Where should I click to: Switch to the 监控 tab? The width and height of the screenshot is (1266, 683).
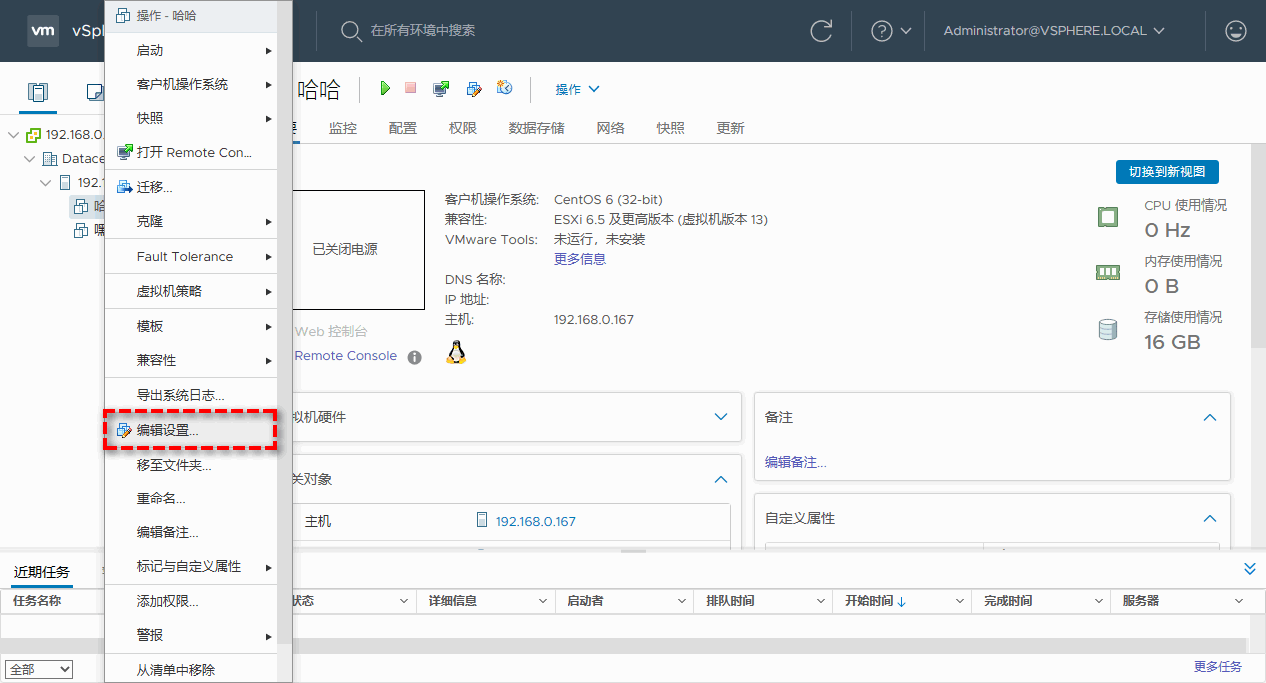pos(343,128)
